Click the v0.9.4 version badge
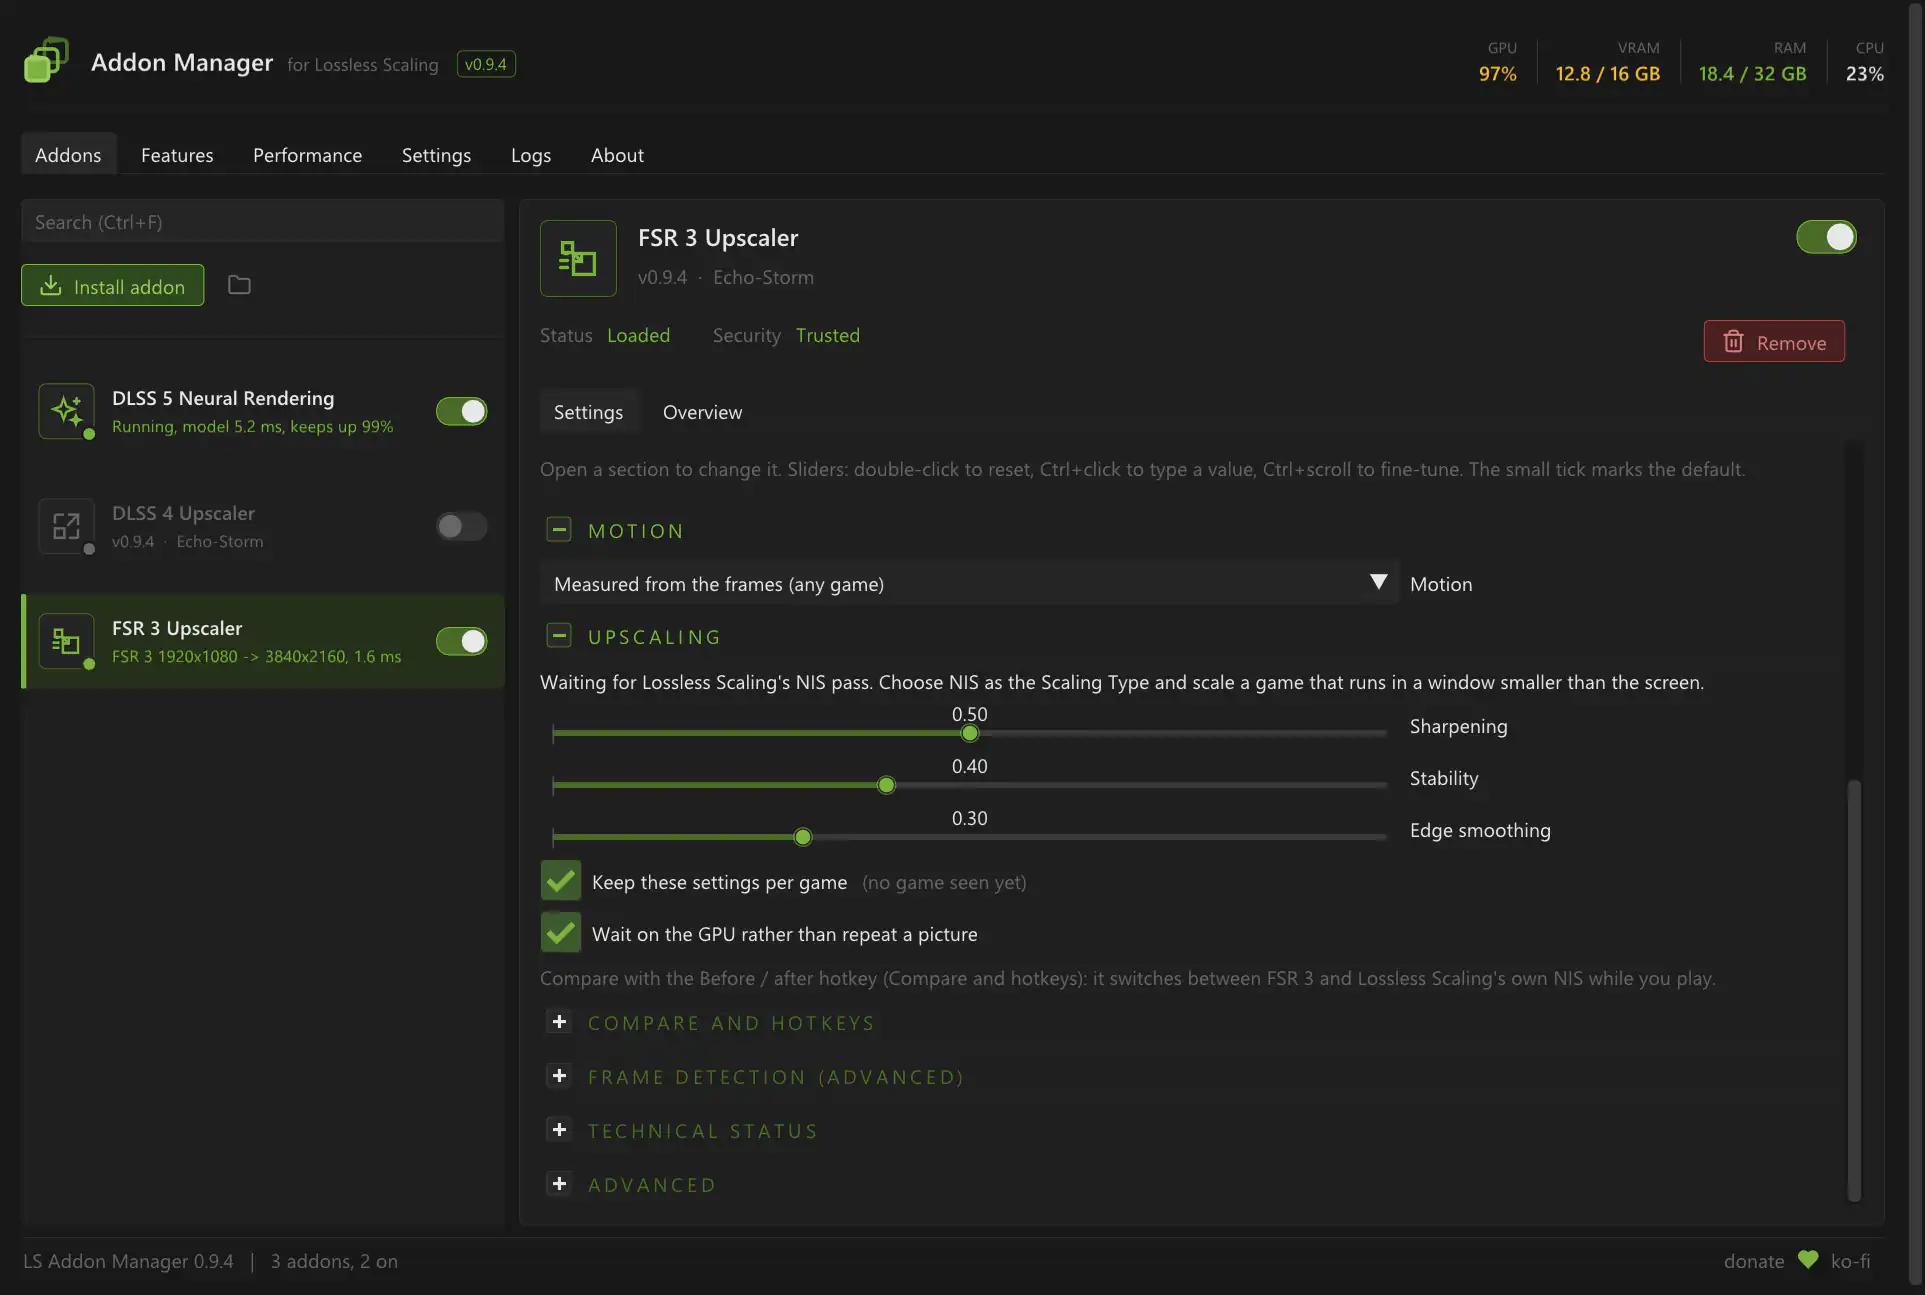Image resolution: width=1925 pixels, height=1295 pixels. (x=486, y=64)
